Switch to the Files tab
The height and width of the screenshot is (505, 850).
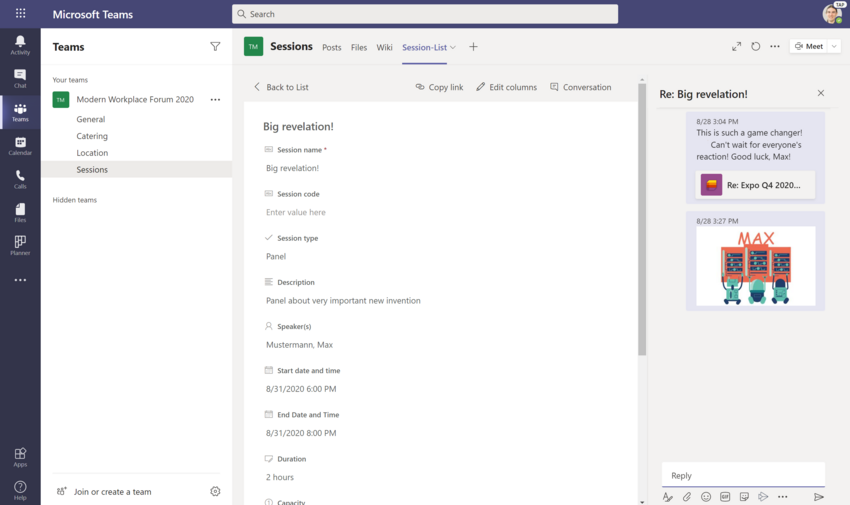[359, 48]
